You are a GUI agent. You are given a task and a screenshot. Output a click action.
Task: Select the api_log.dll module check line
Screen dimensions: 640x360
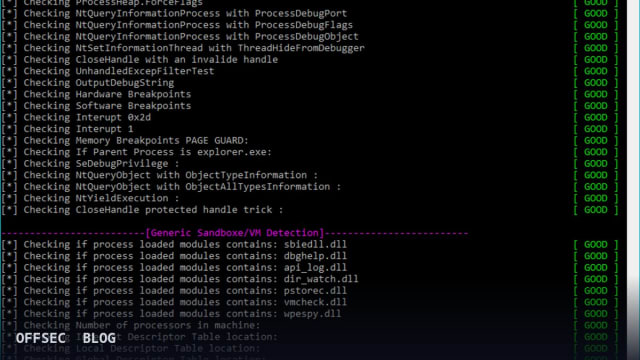click(174, 268)
